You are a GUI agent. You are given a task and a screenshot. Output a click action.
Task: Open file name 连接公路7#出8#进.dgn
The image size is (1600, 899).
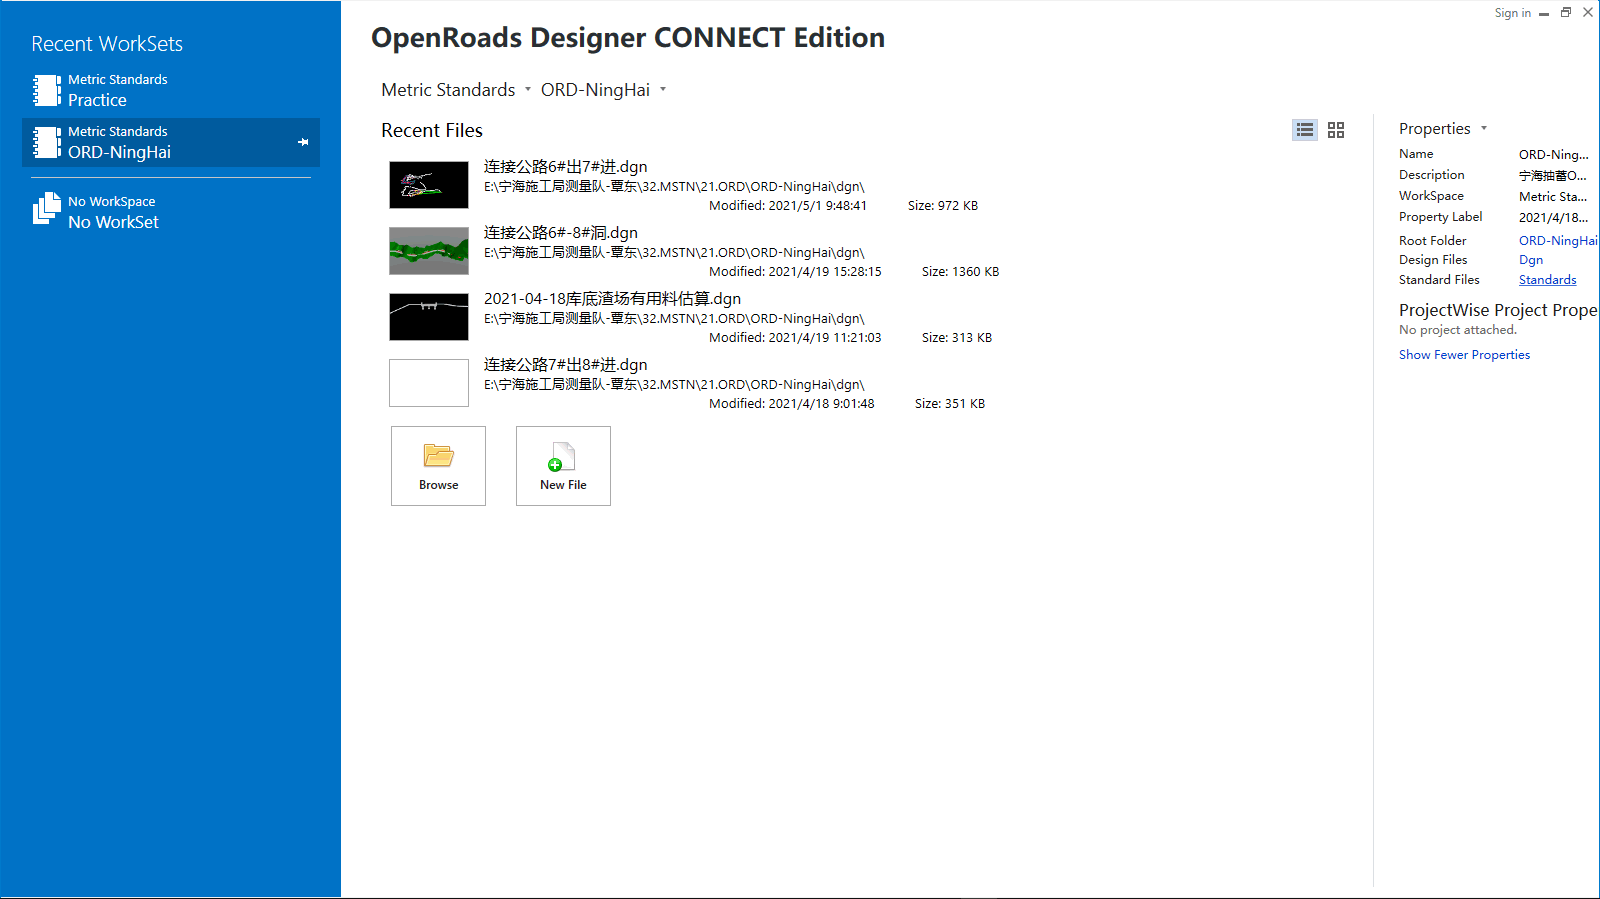click(x=565, y=365)
